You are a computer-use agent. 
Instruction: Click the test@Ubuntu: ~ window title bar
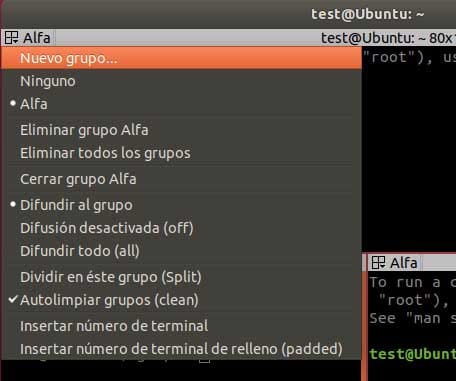pyautogui.click(x=367, y=14)
